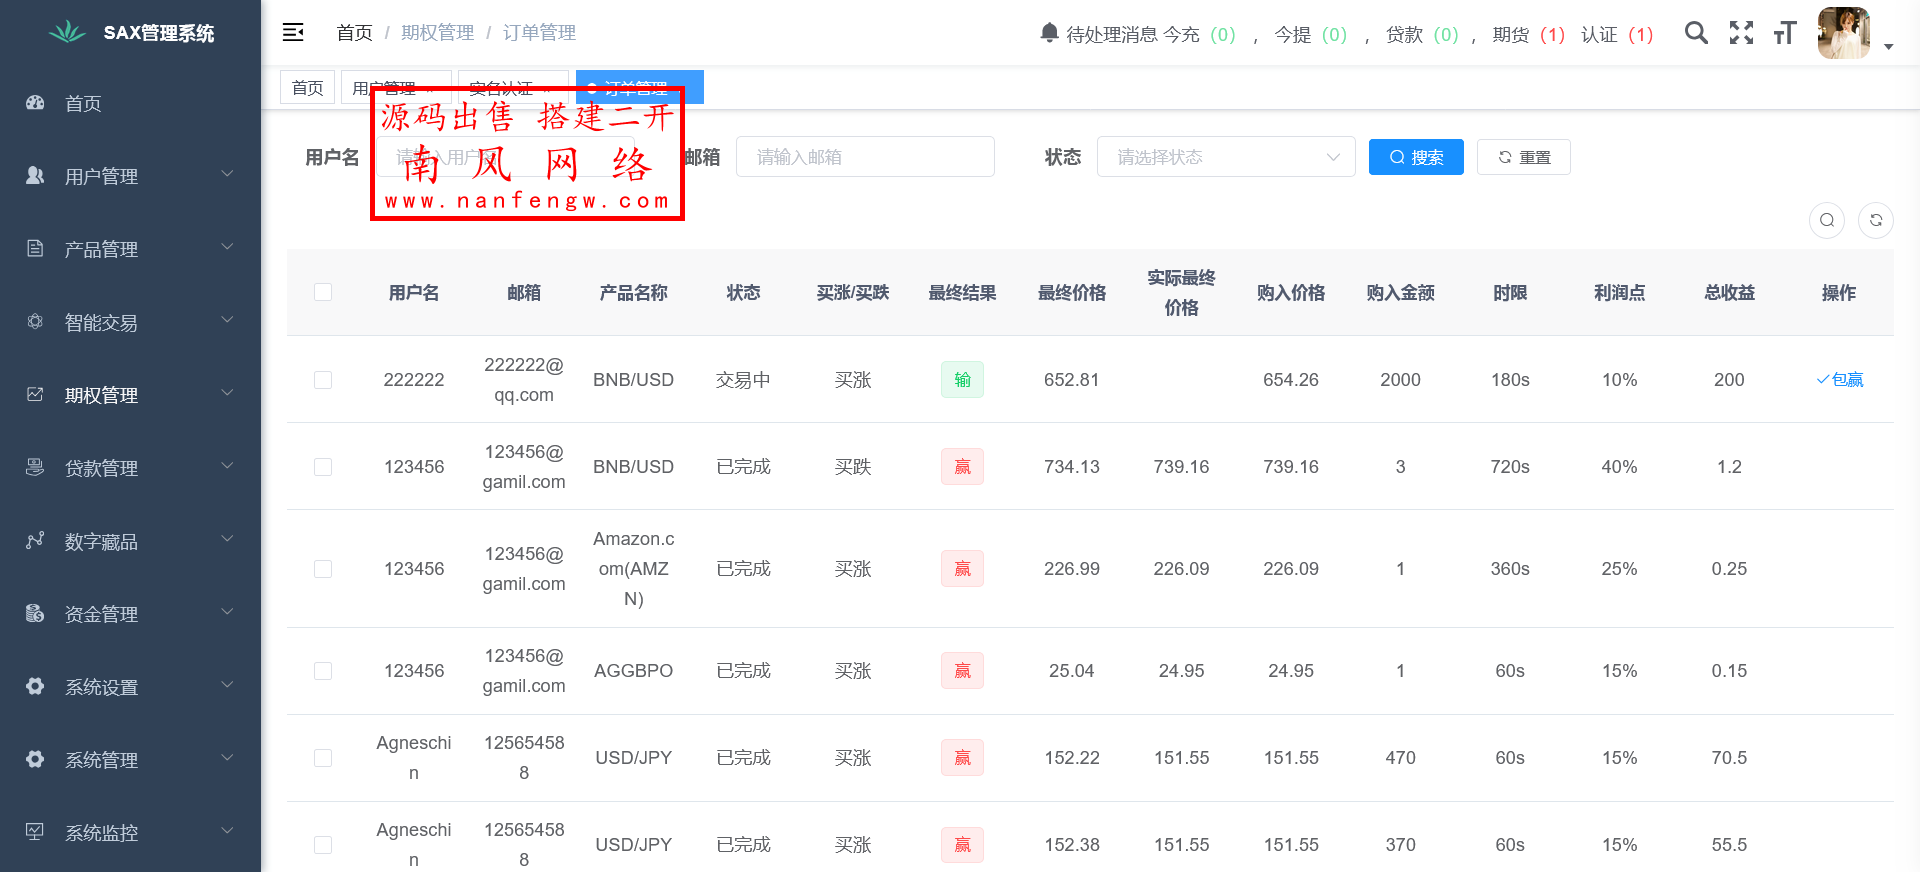The image size is (1920, 872).
Task: Toggle fullscreen mode icon
Action: 1741,33
